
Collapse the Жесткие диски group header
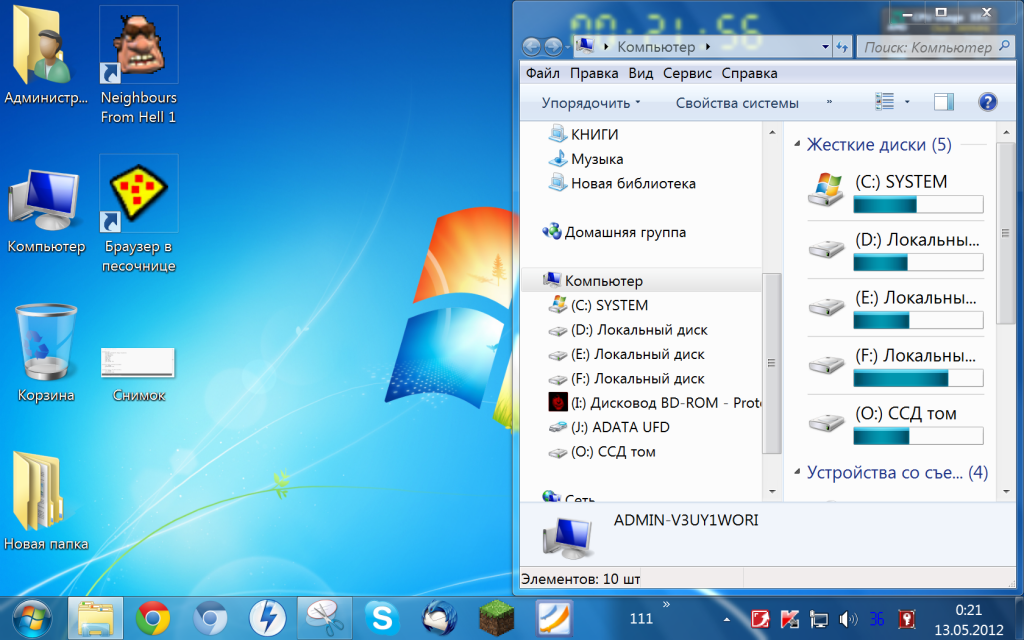878,145
